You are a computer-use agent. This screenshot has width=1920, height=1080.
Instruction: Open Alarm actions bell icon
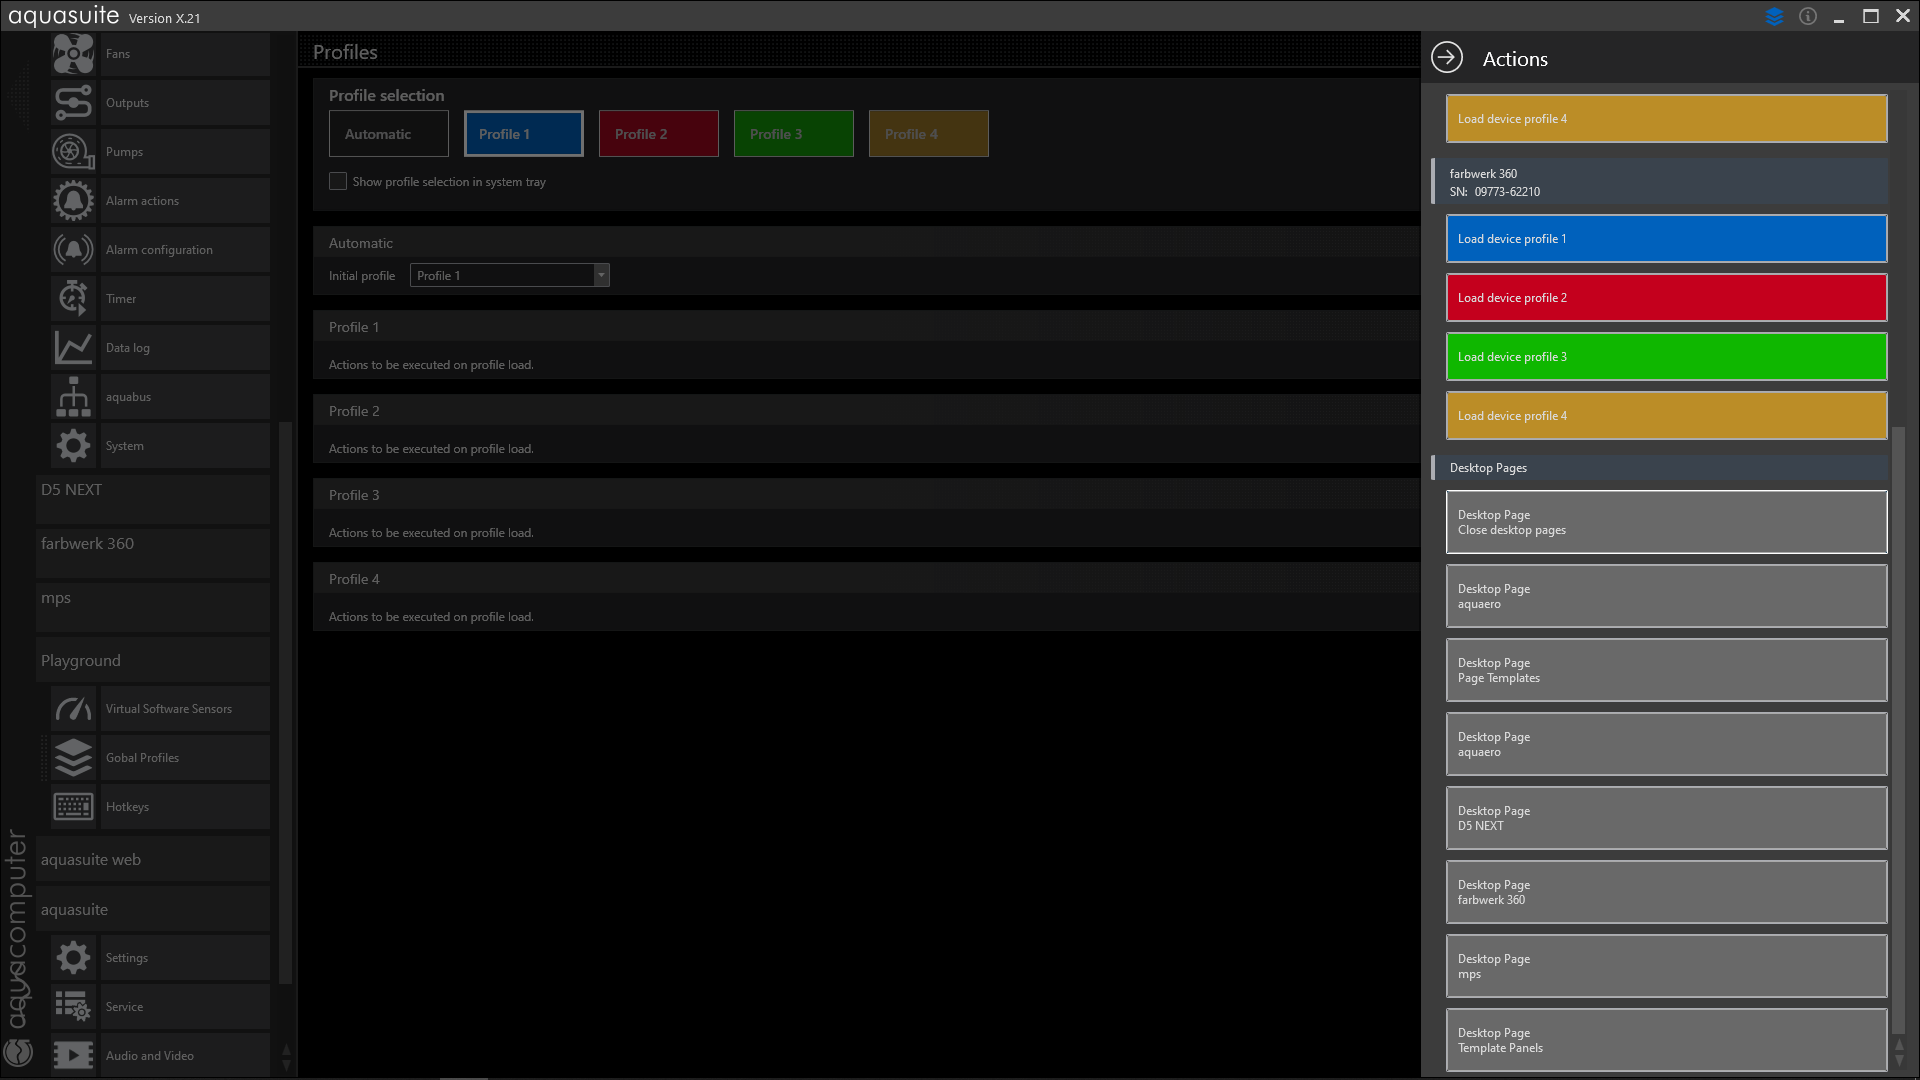tap(73, 201)
